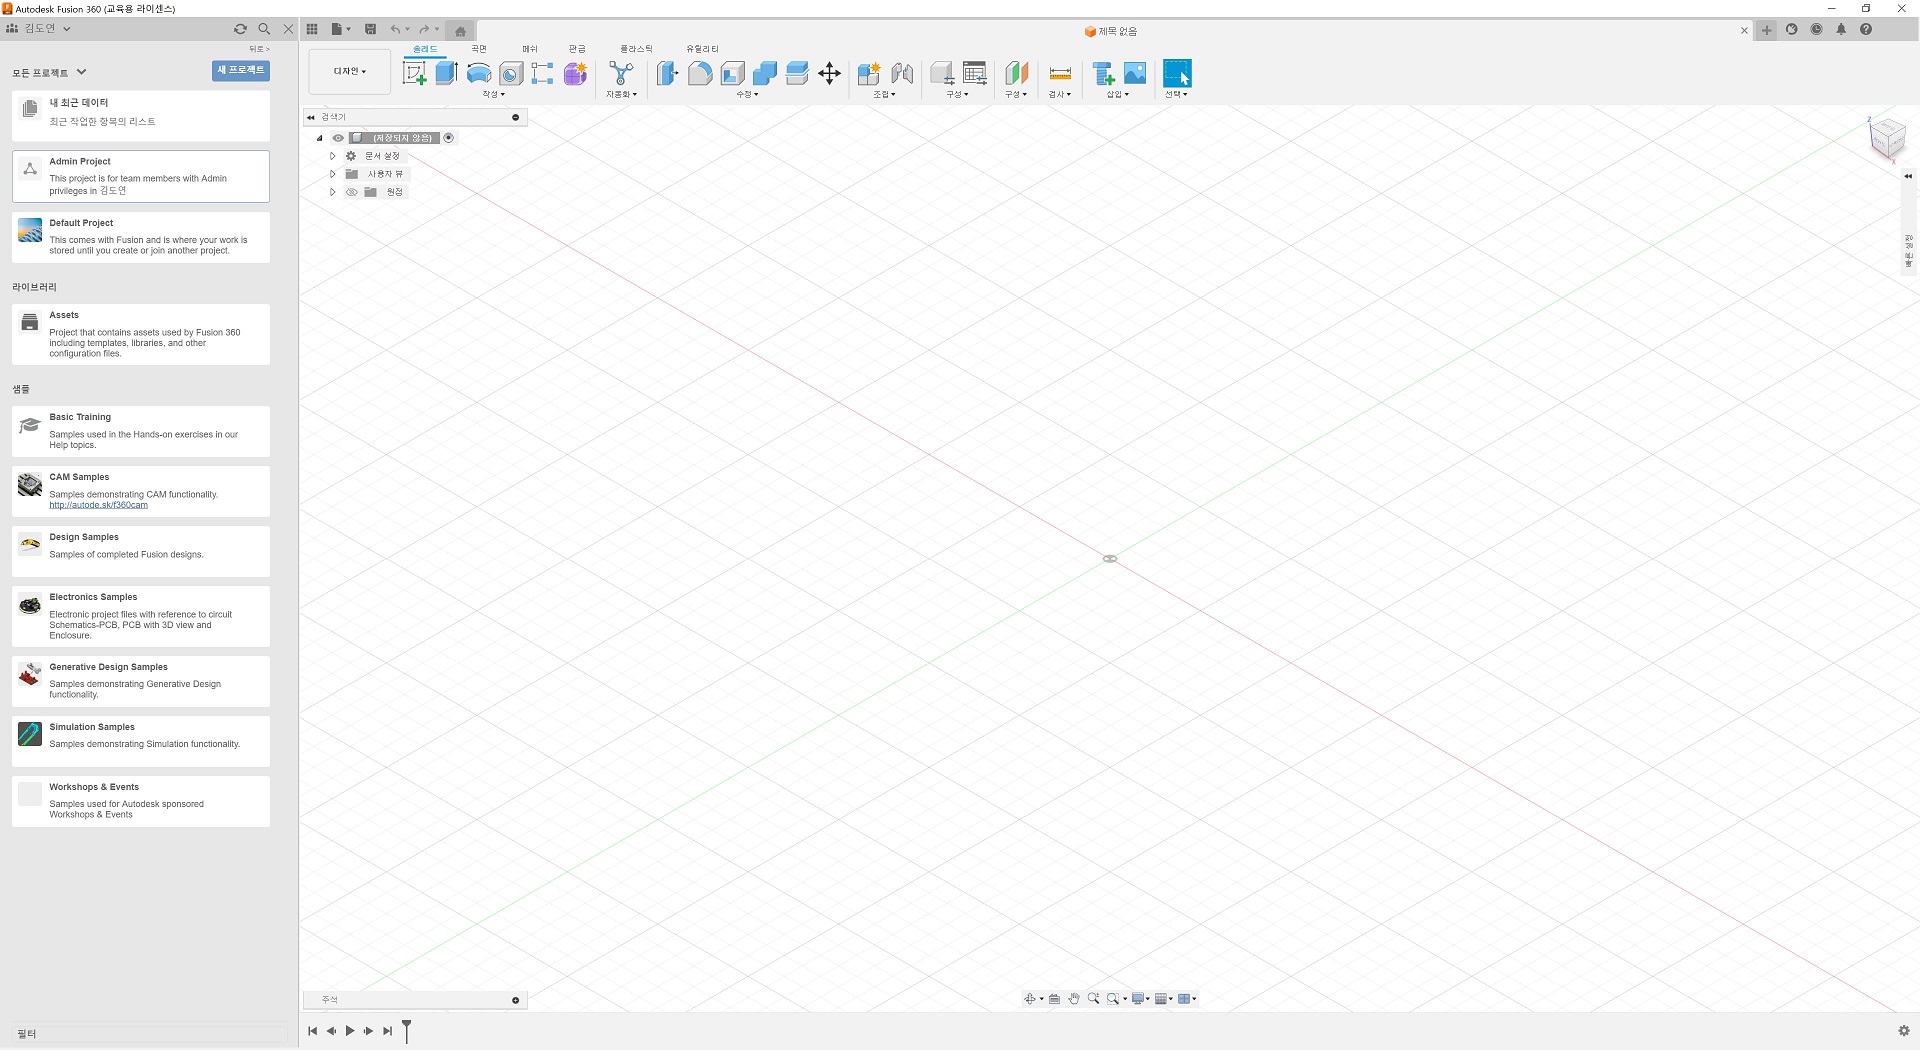Switch to the Utilities tab
The height and width of the screenshot is (1050, 1920).
702,49
